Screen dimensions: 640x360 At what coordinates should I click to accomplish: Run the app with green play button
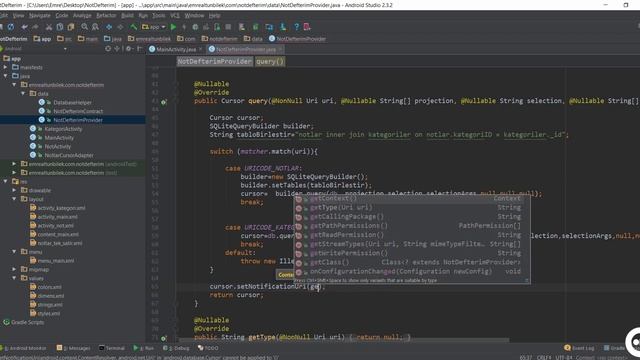[173, 27]
